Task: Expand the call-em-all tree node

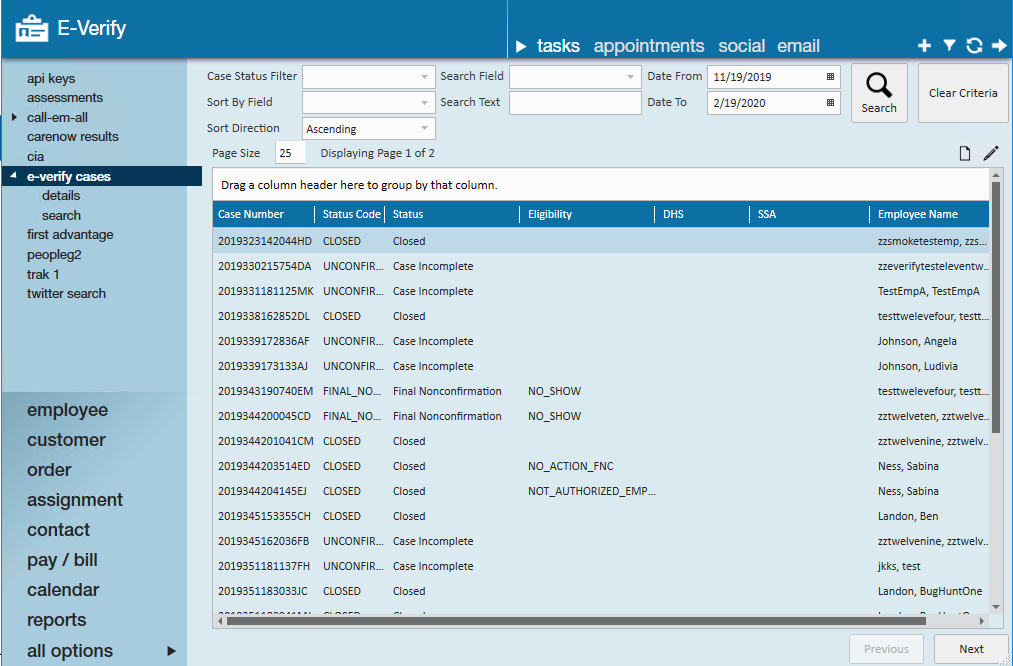Action: pyautogui.click(x=14, y=117)
